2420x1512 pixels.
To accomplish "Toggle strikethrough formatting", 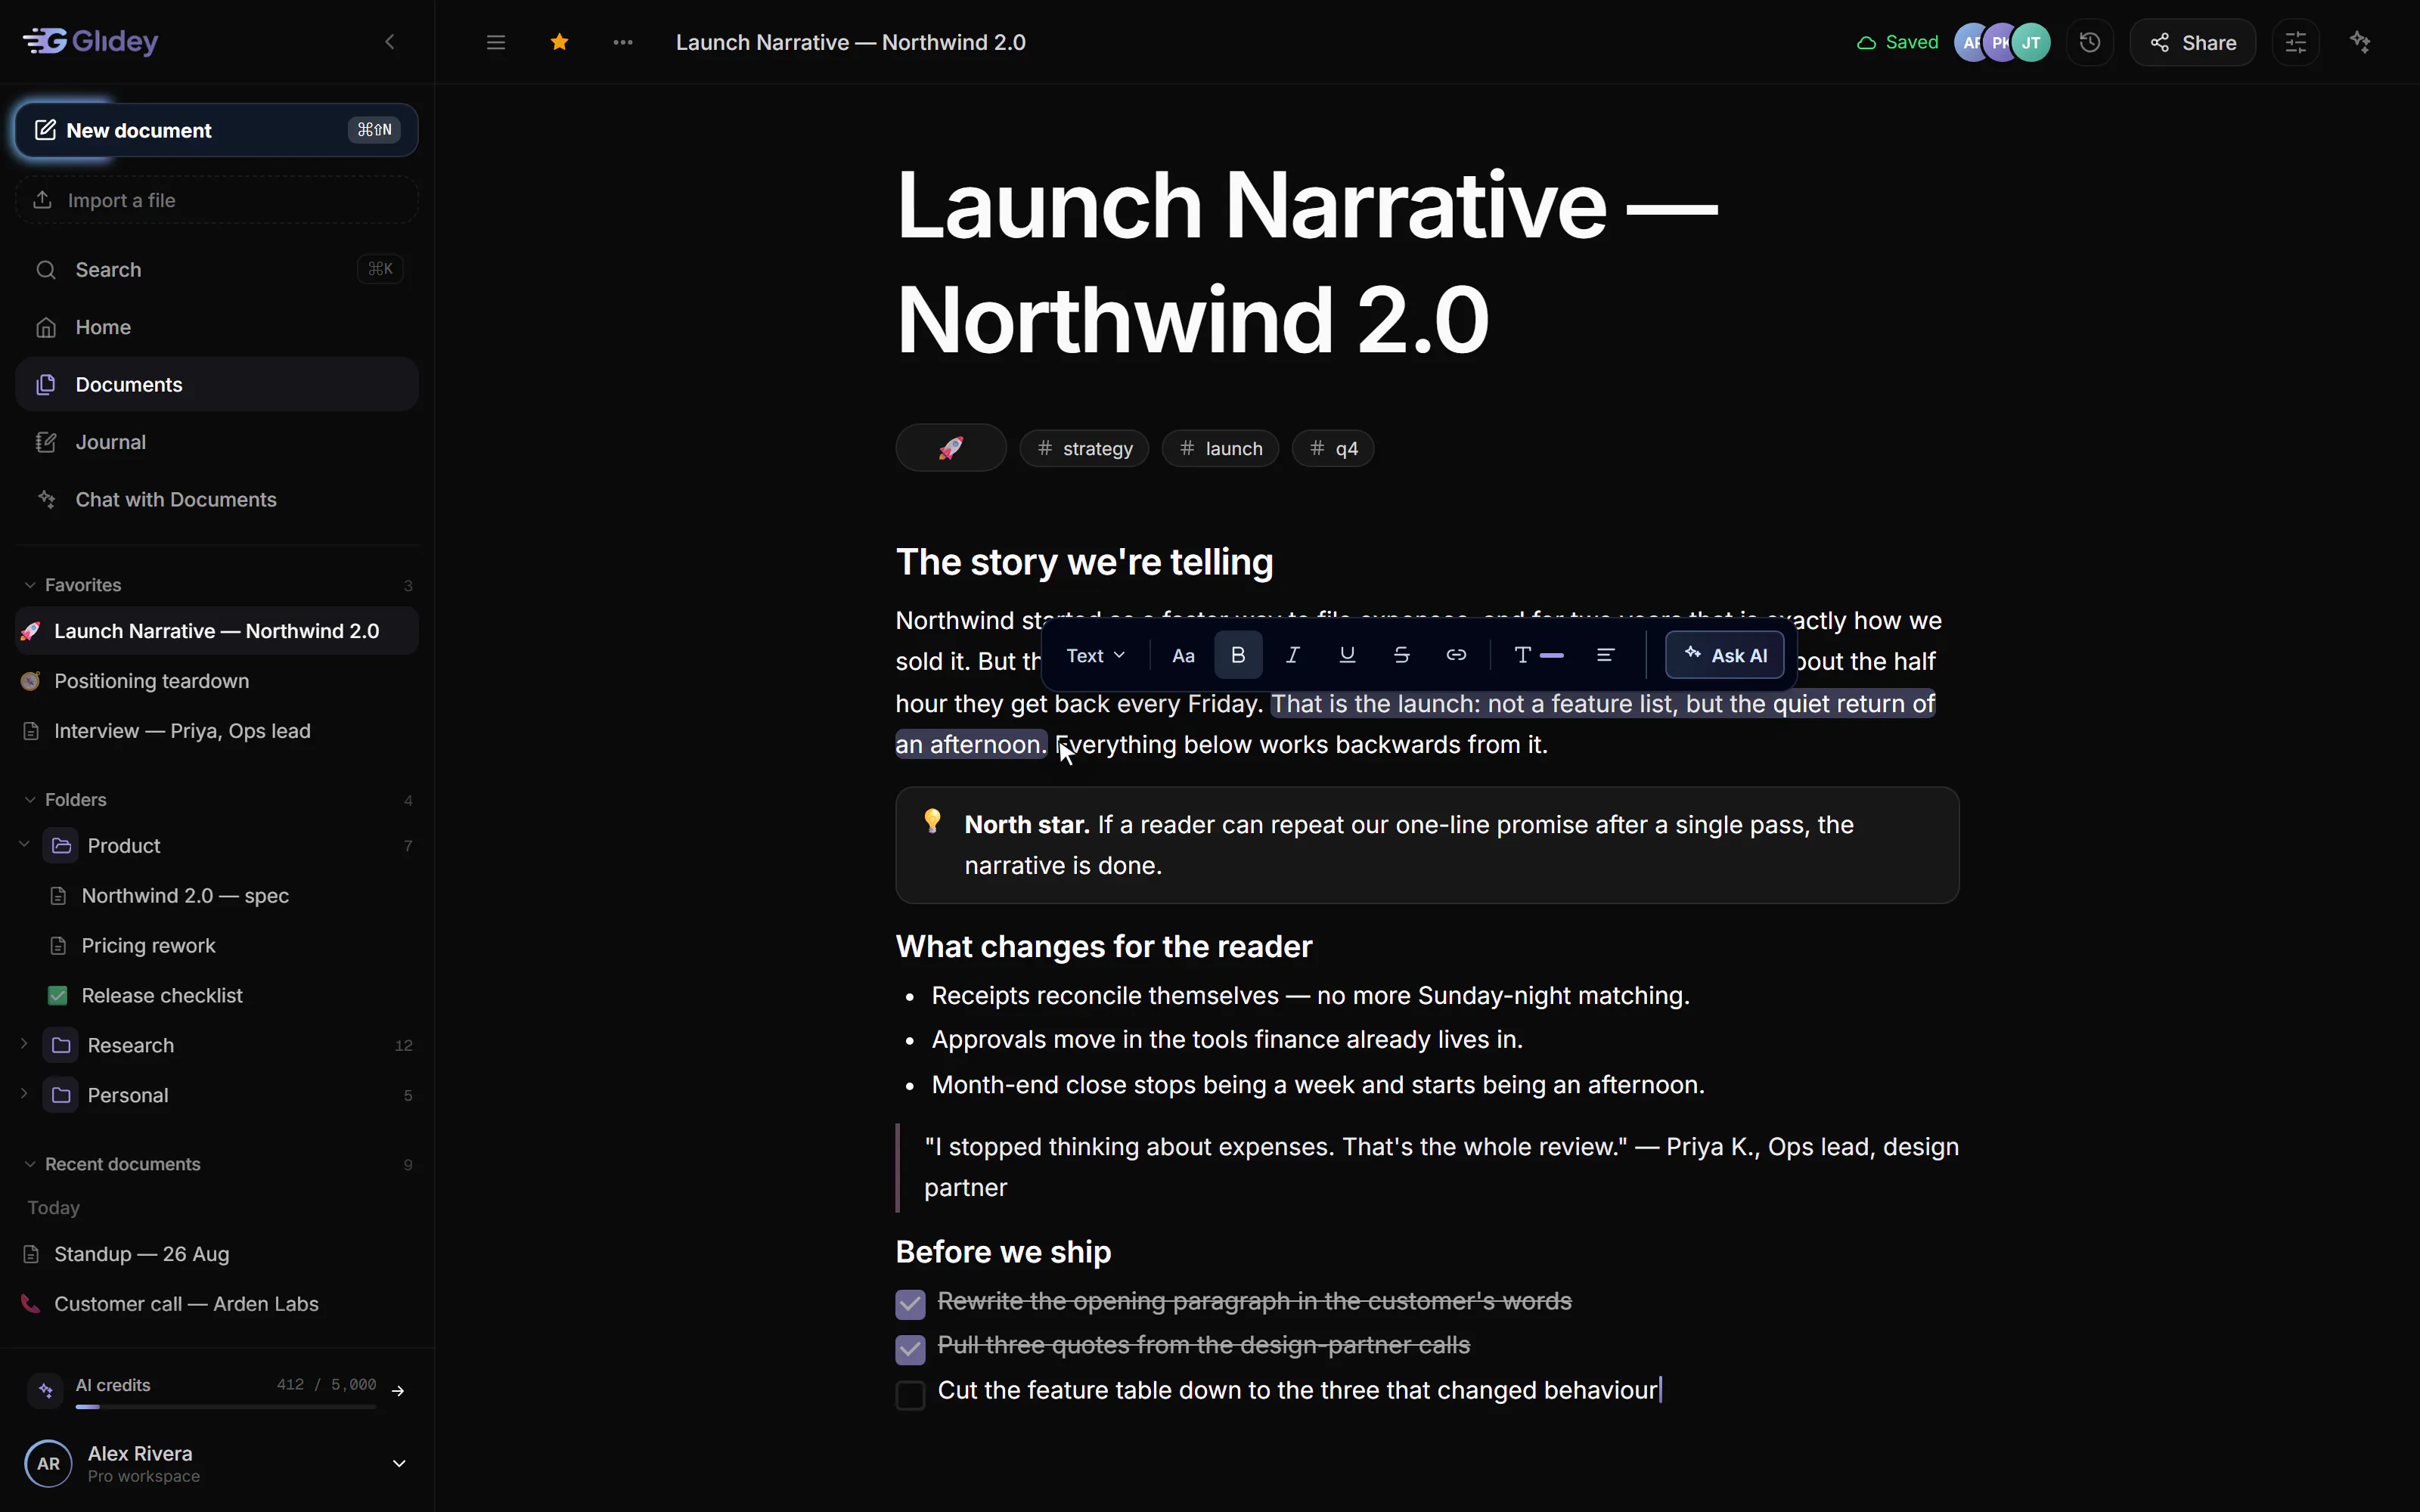I will (x=1402, y=656).
